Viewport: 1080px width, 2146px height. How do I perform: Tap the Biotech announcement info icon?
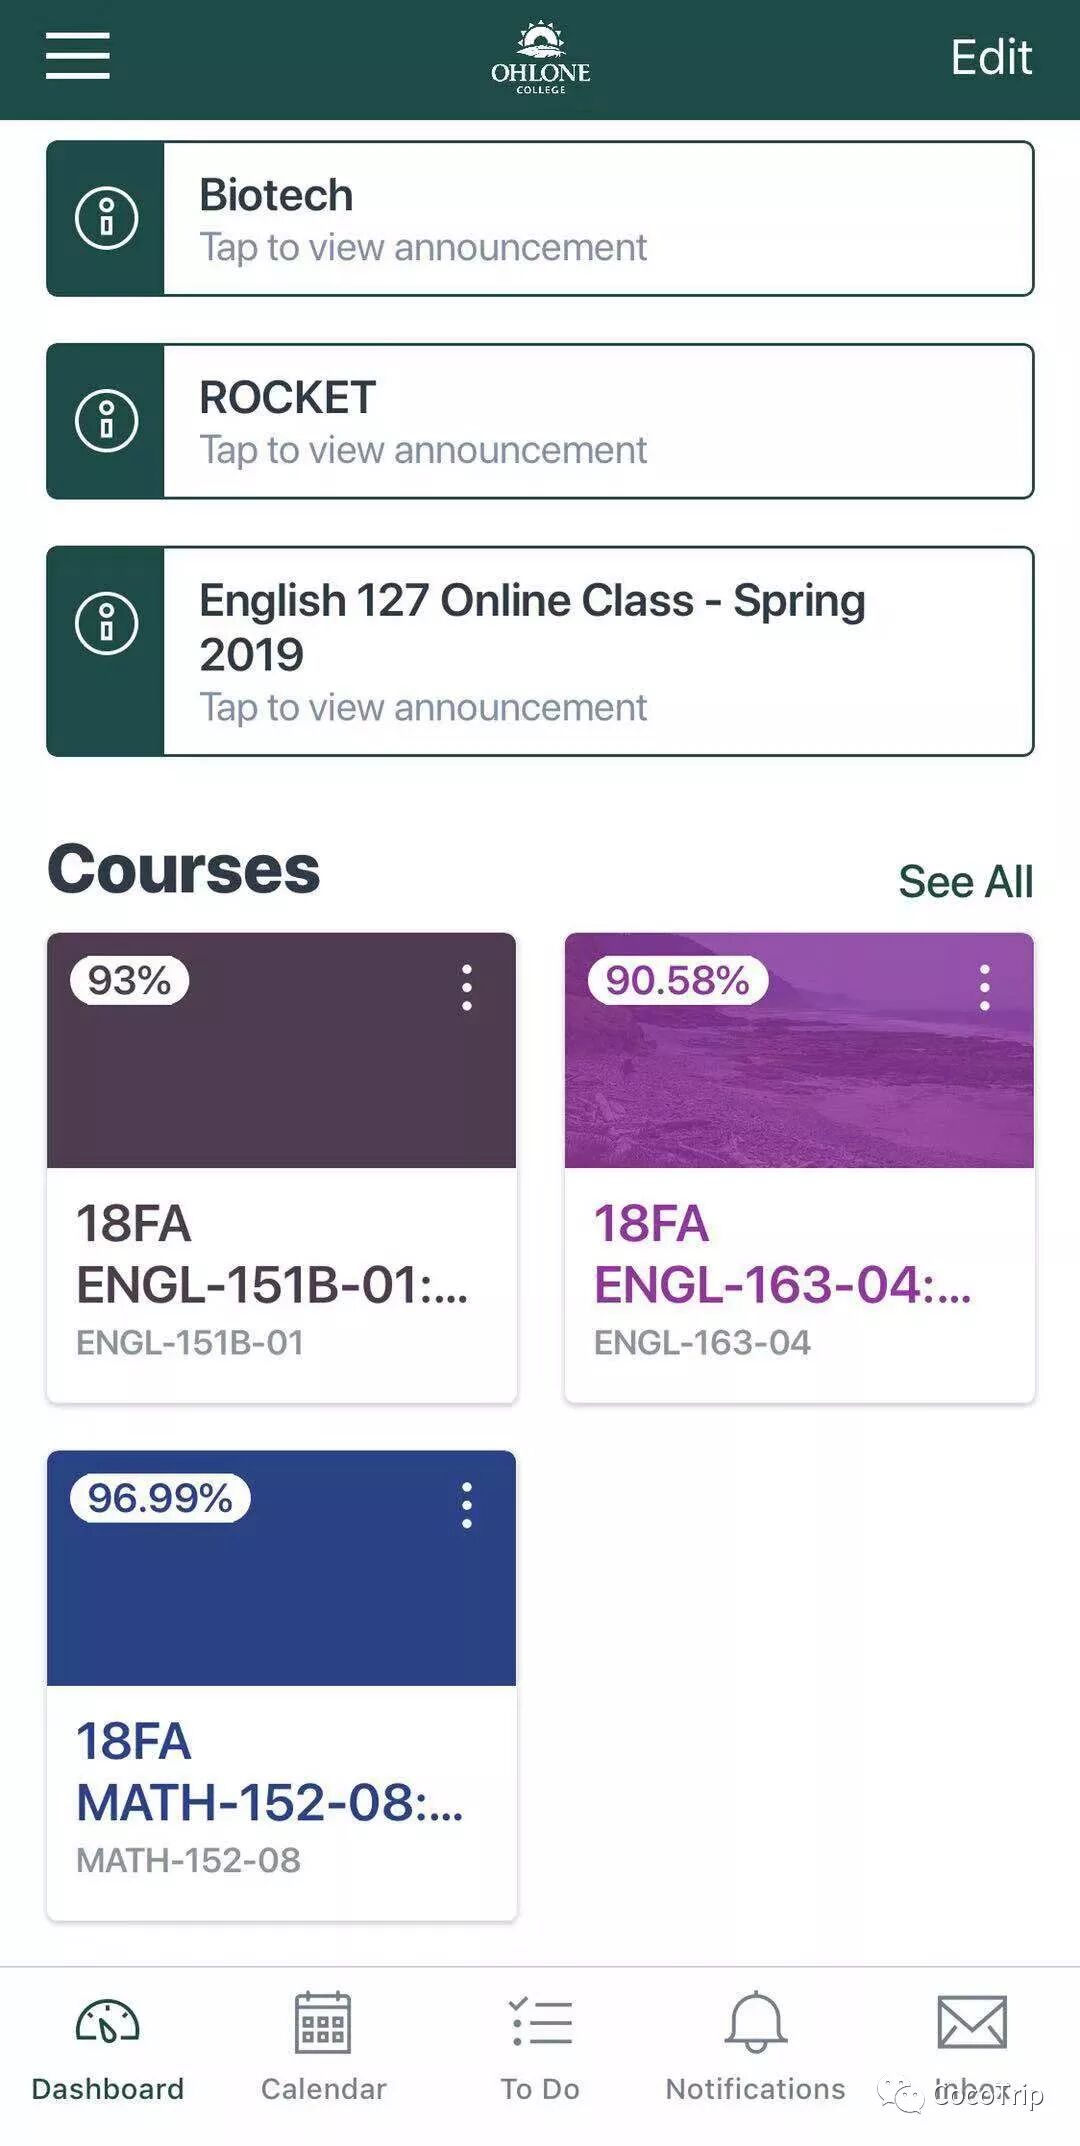coord(106,218)
